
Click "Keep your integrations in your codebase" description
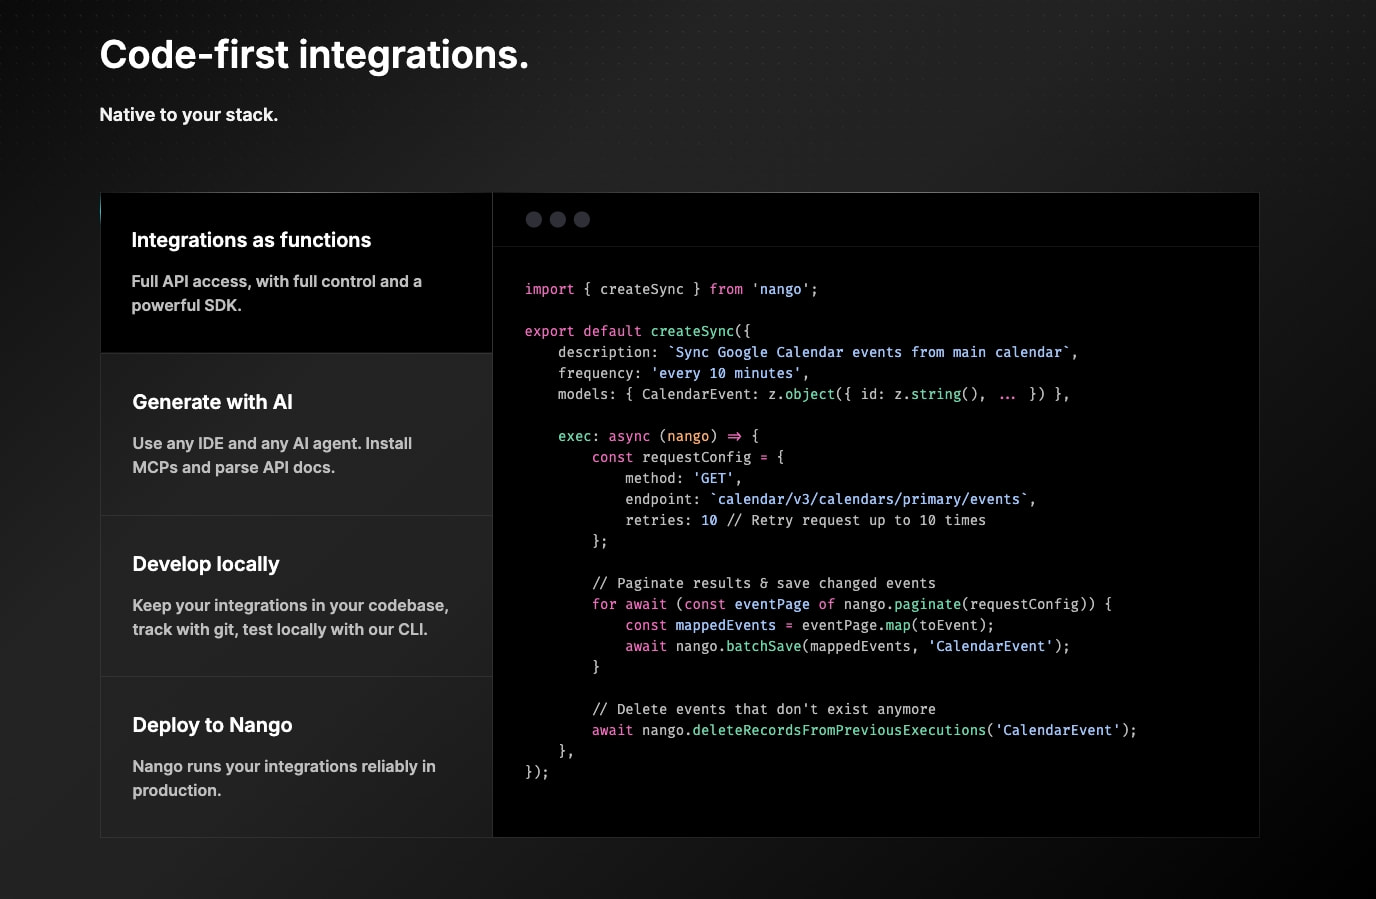click(291, 617)
